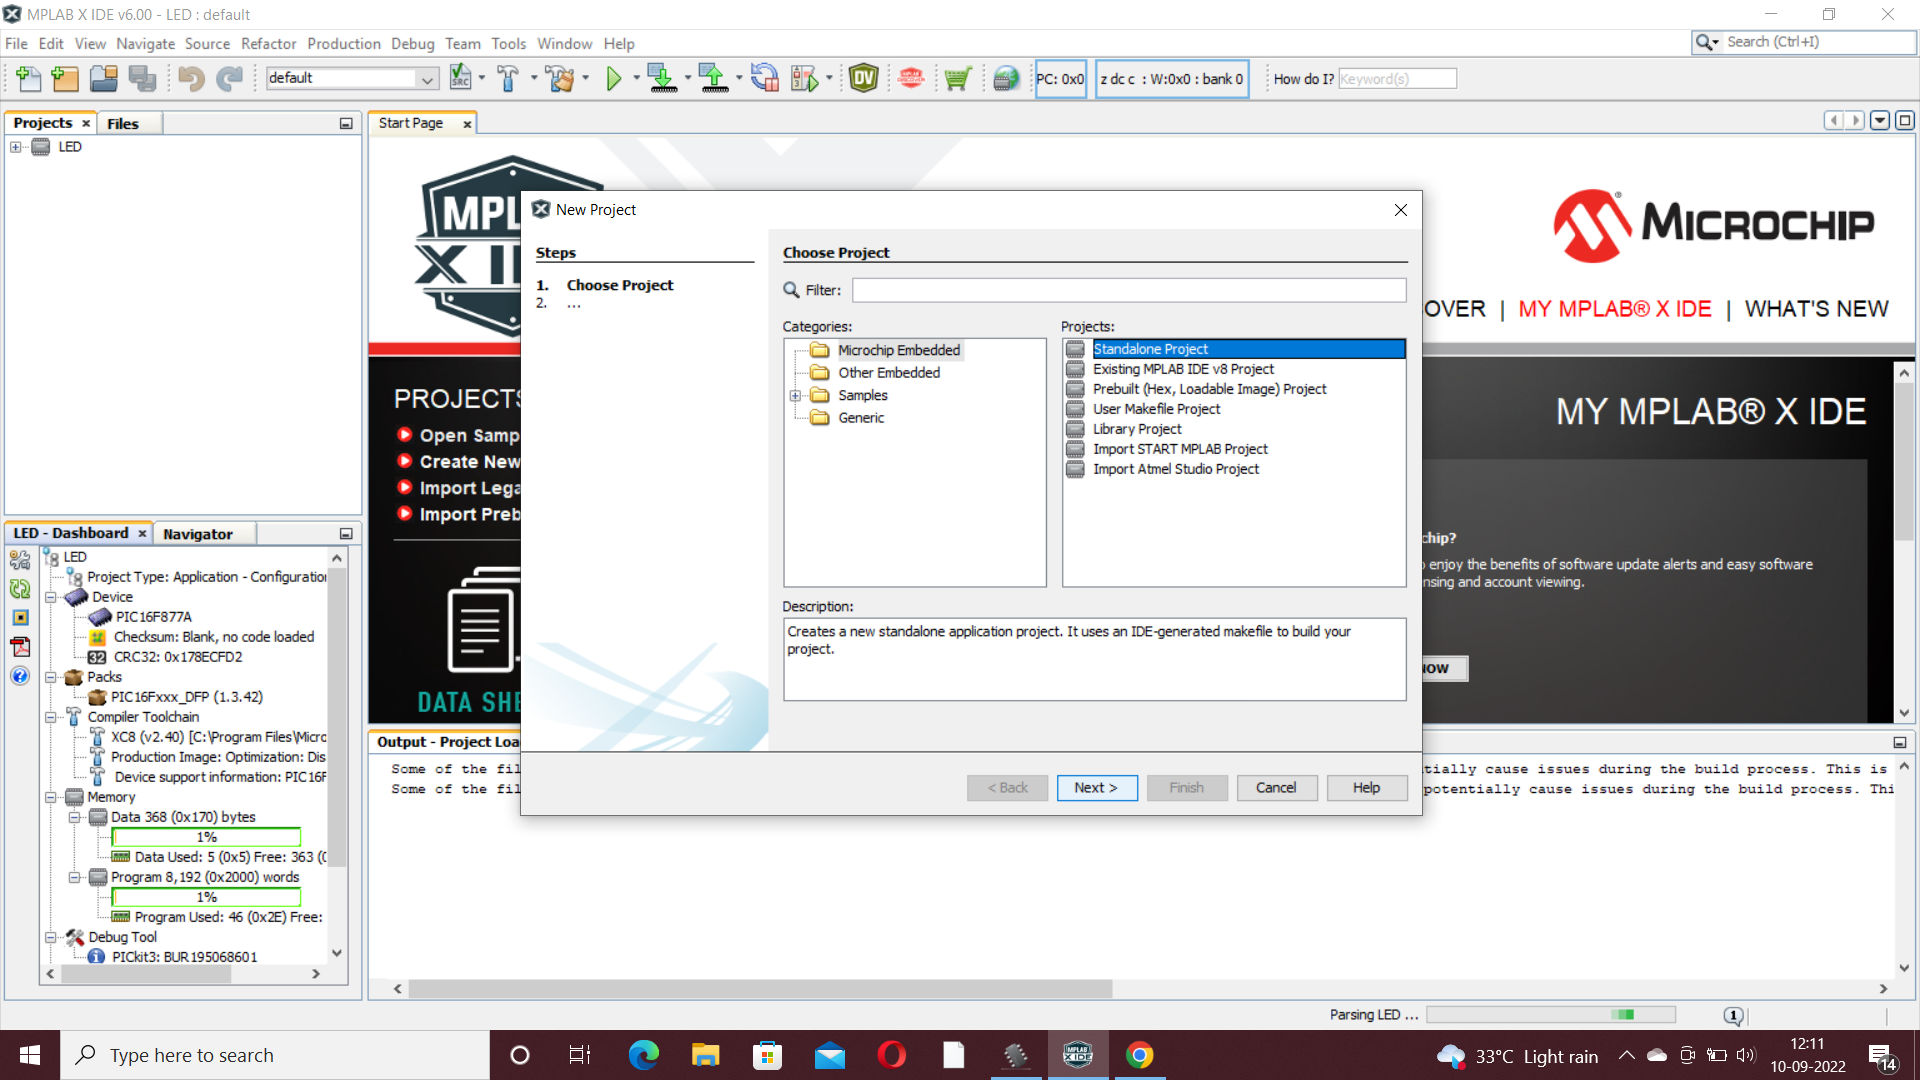
Task: Open the MPLAB Data Visualizer DV icon
Action: coord(863,79)
